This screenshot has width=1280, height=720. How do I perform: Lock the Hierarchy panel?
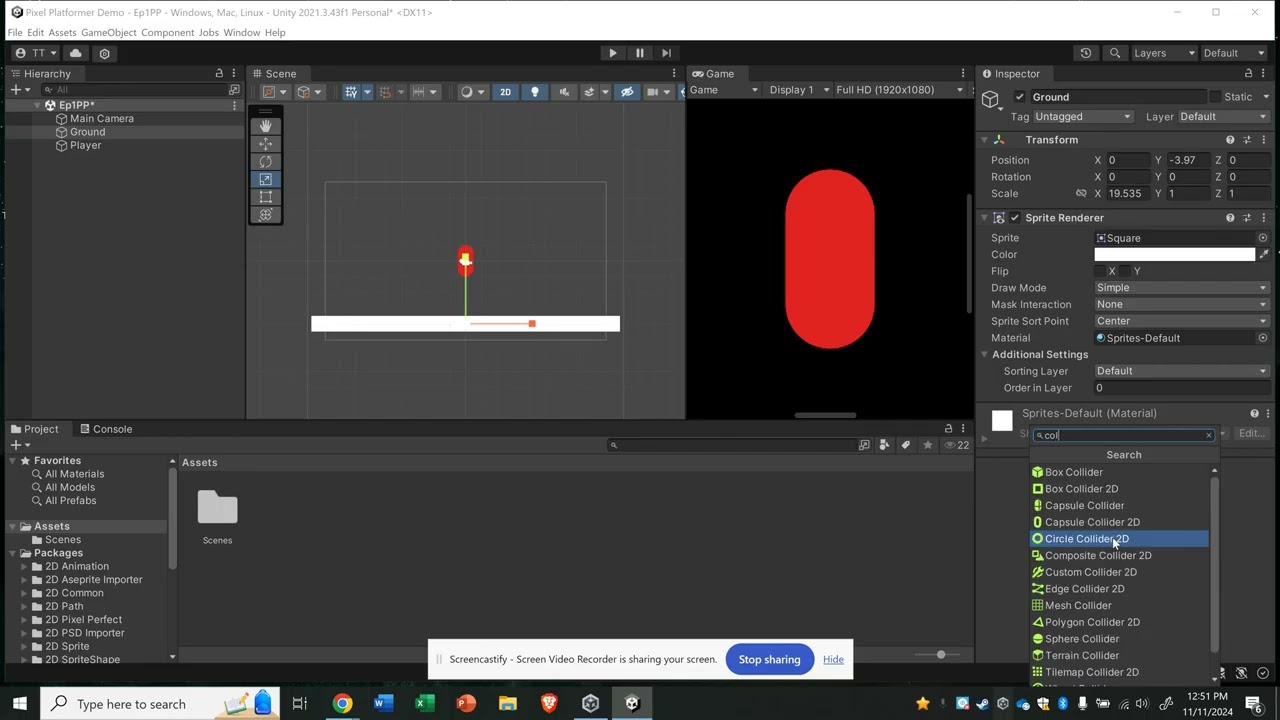[219, 73]
